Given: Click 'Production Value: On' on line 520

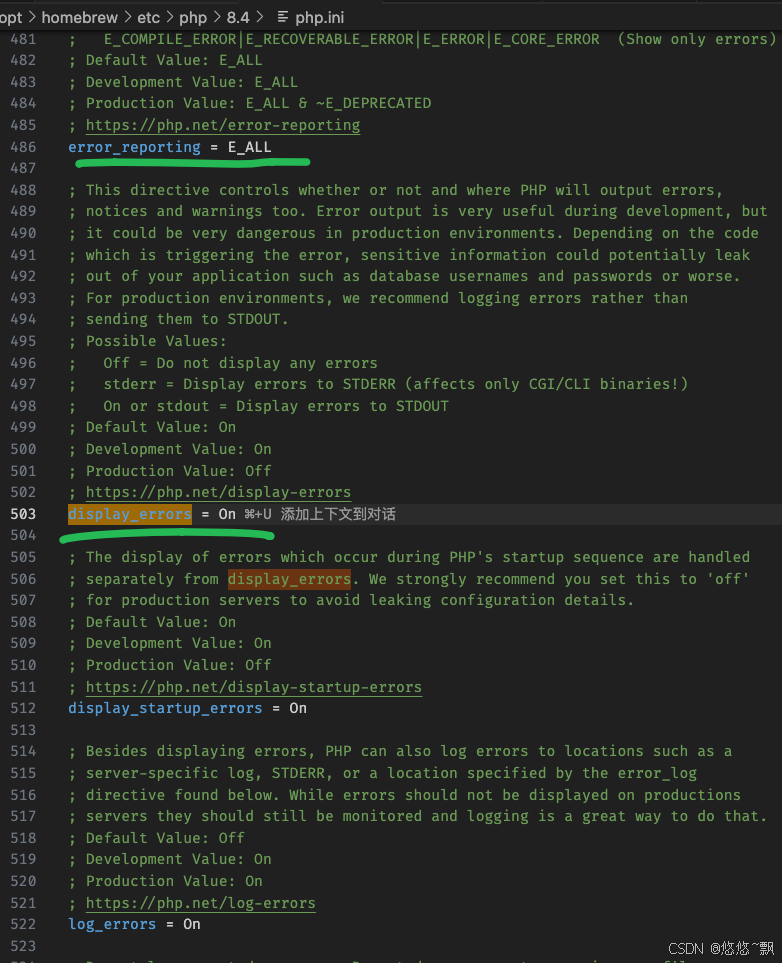Looking at the screenshot, I should [174, 881].
